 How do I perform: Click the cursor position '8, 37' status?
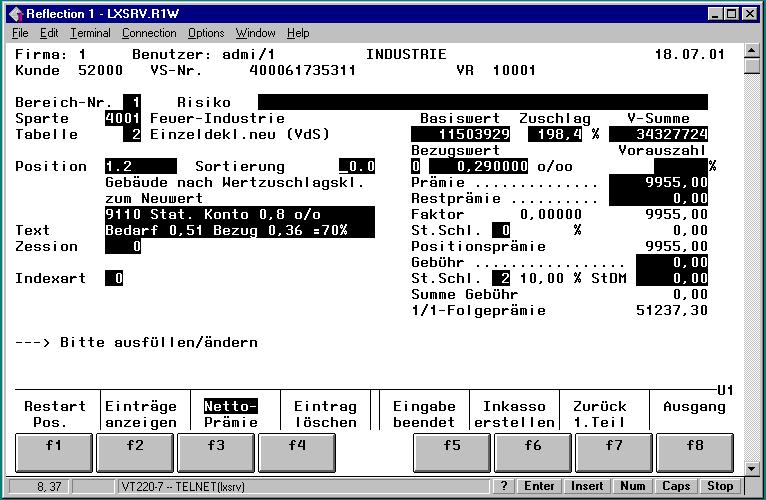click(49, 487)
